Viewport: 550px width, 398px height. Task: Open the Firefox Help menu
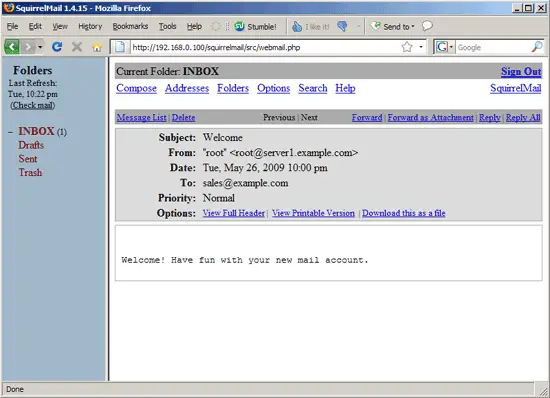tap(194, 26)
